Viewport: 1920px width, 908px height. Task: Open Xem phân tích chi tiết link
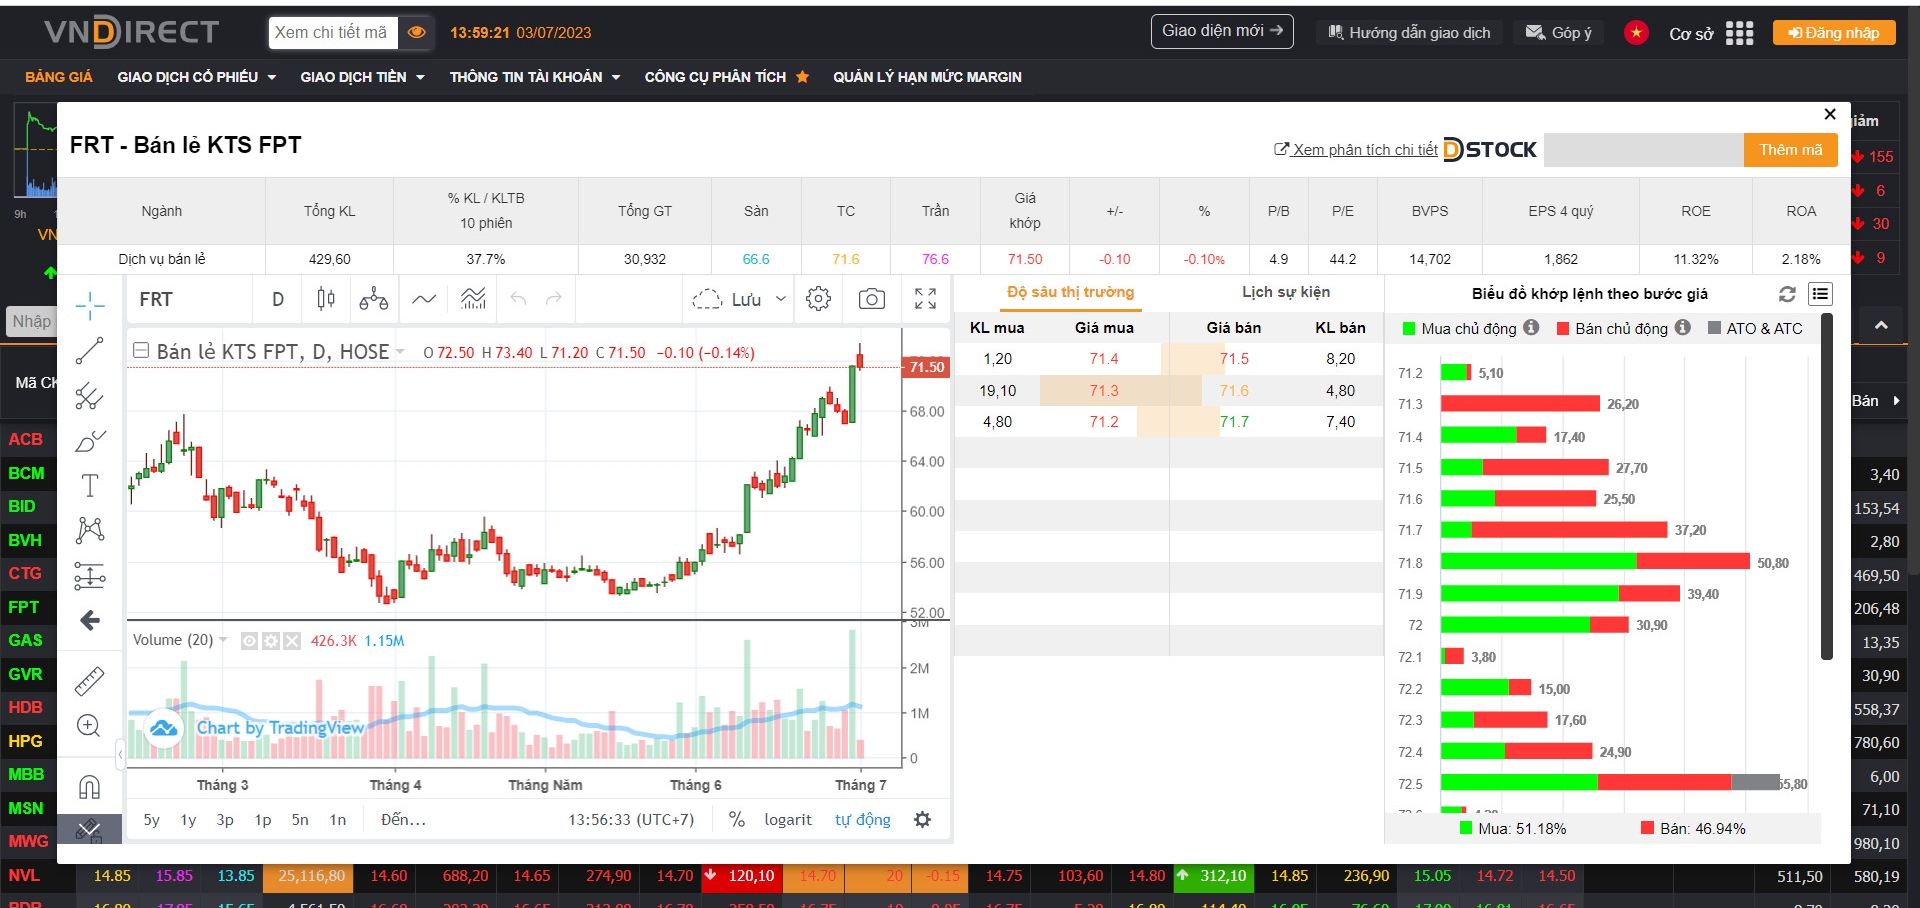[x=1355, y=150]
